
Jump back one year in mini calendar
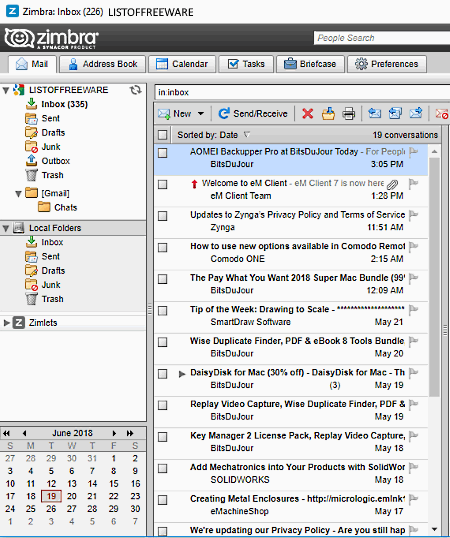coord(7,433)
